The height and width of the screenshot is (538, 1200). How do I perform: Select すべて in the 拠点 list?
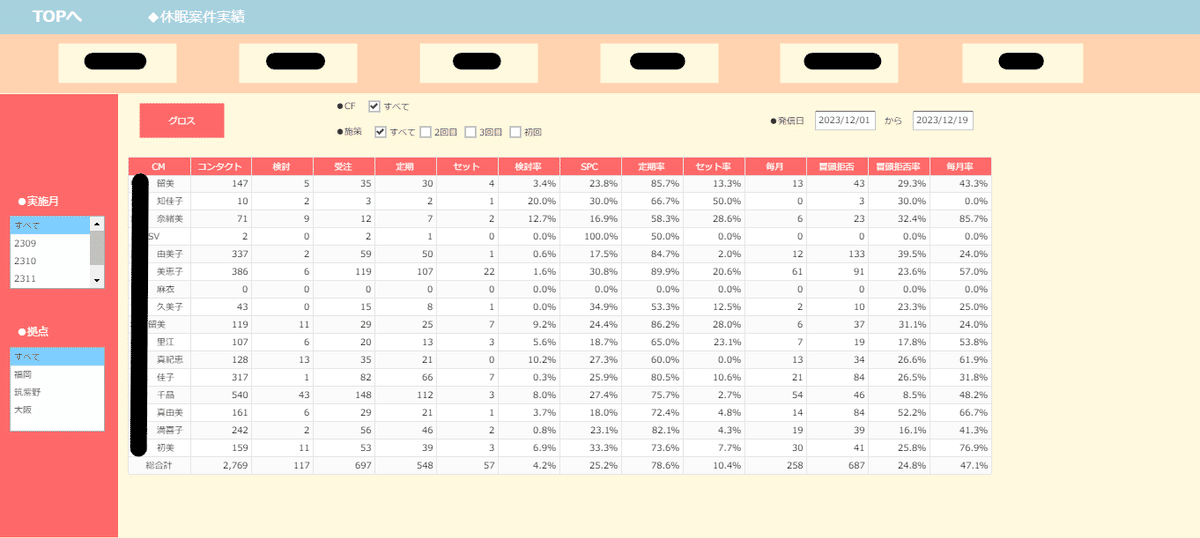coord(57,356)
